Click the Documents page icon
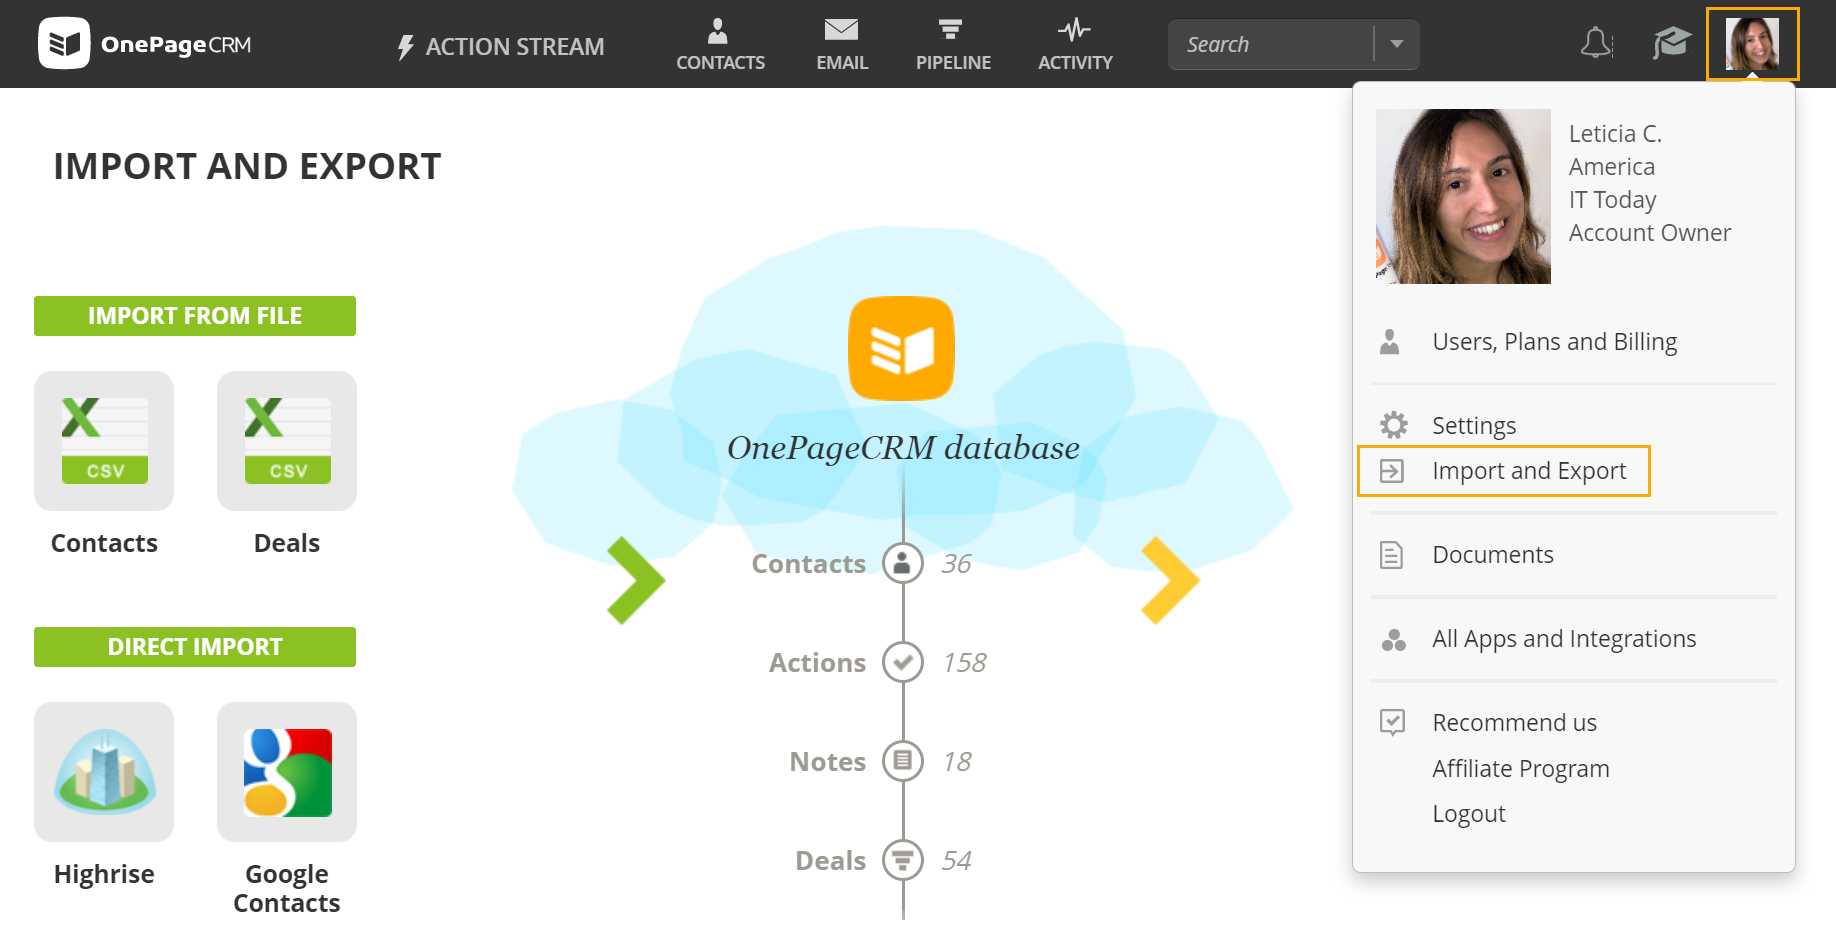Viewport: 1836px width, 935px height. (1392, 555)
